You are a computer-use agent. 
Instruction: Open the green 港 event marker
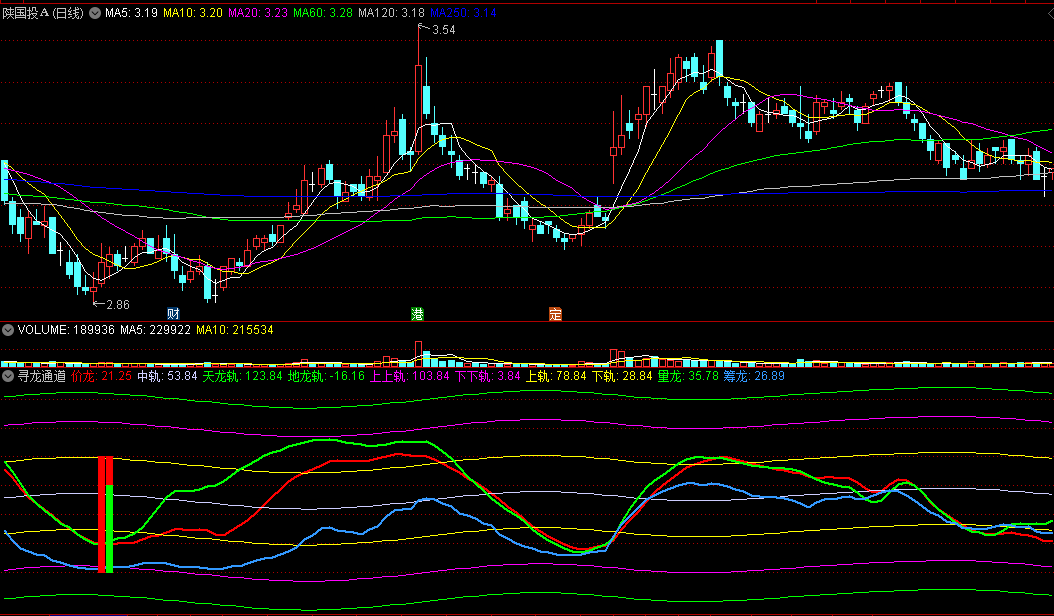[417, 313]
